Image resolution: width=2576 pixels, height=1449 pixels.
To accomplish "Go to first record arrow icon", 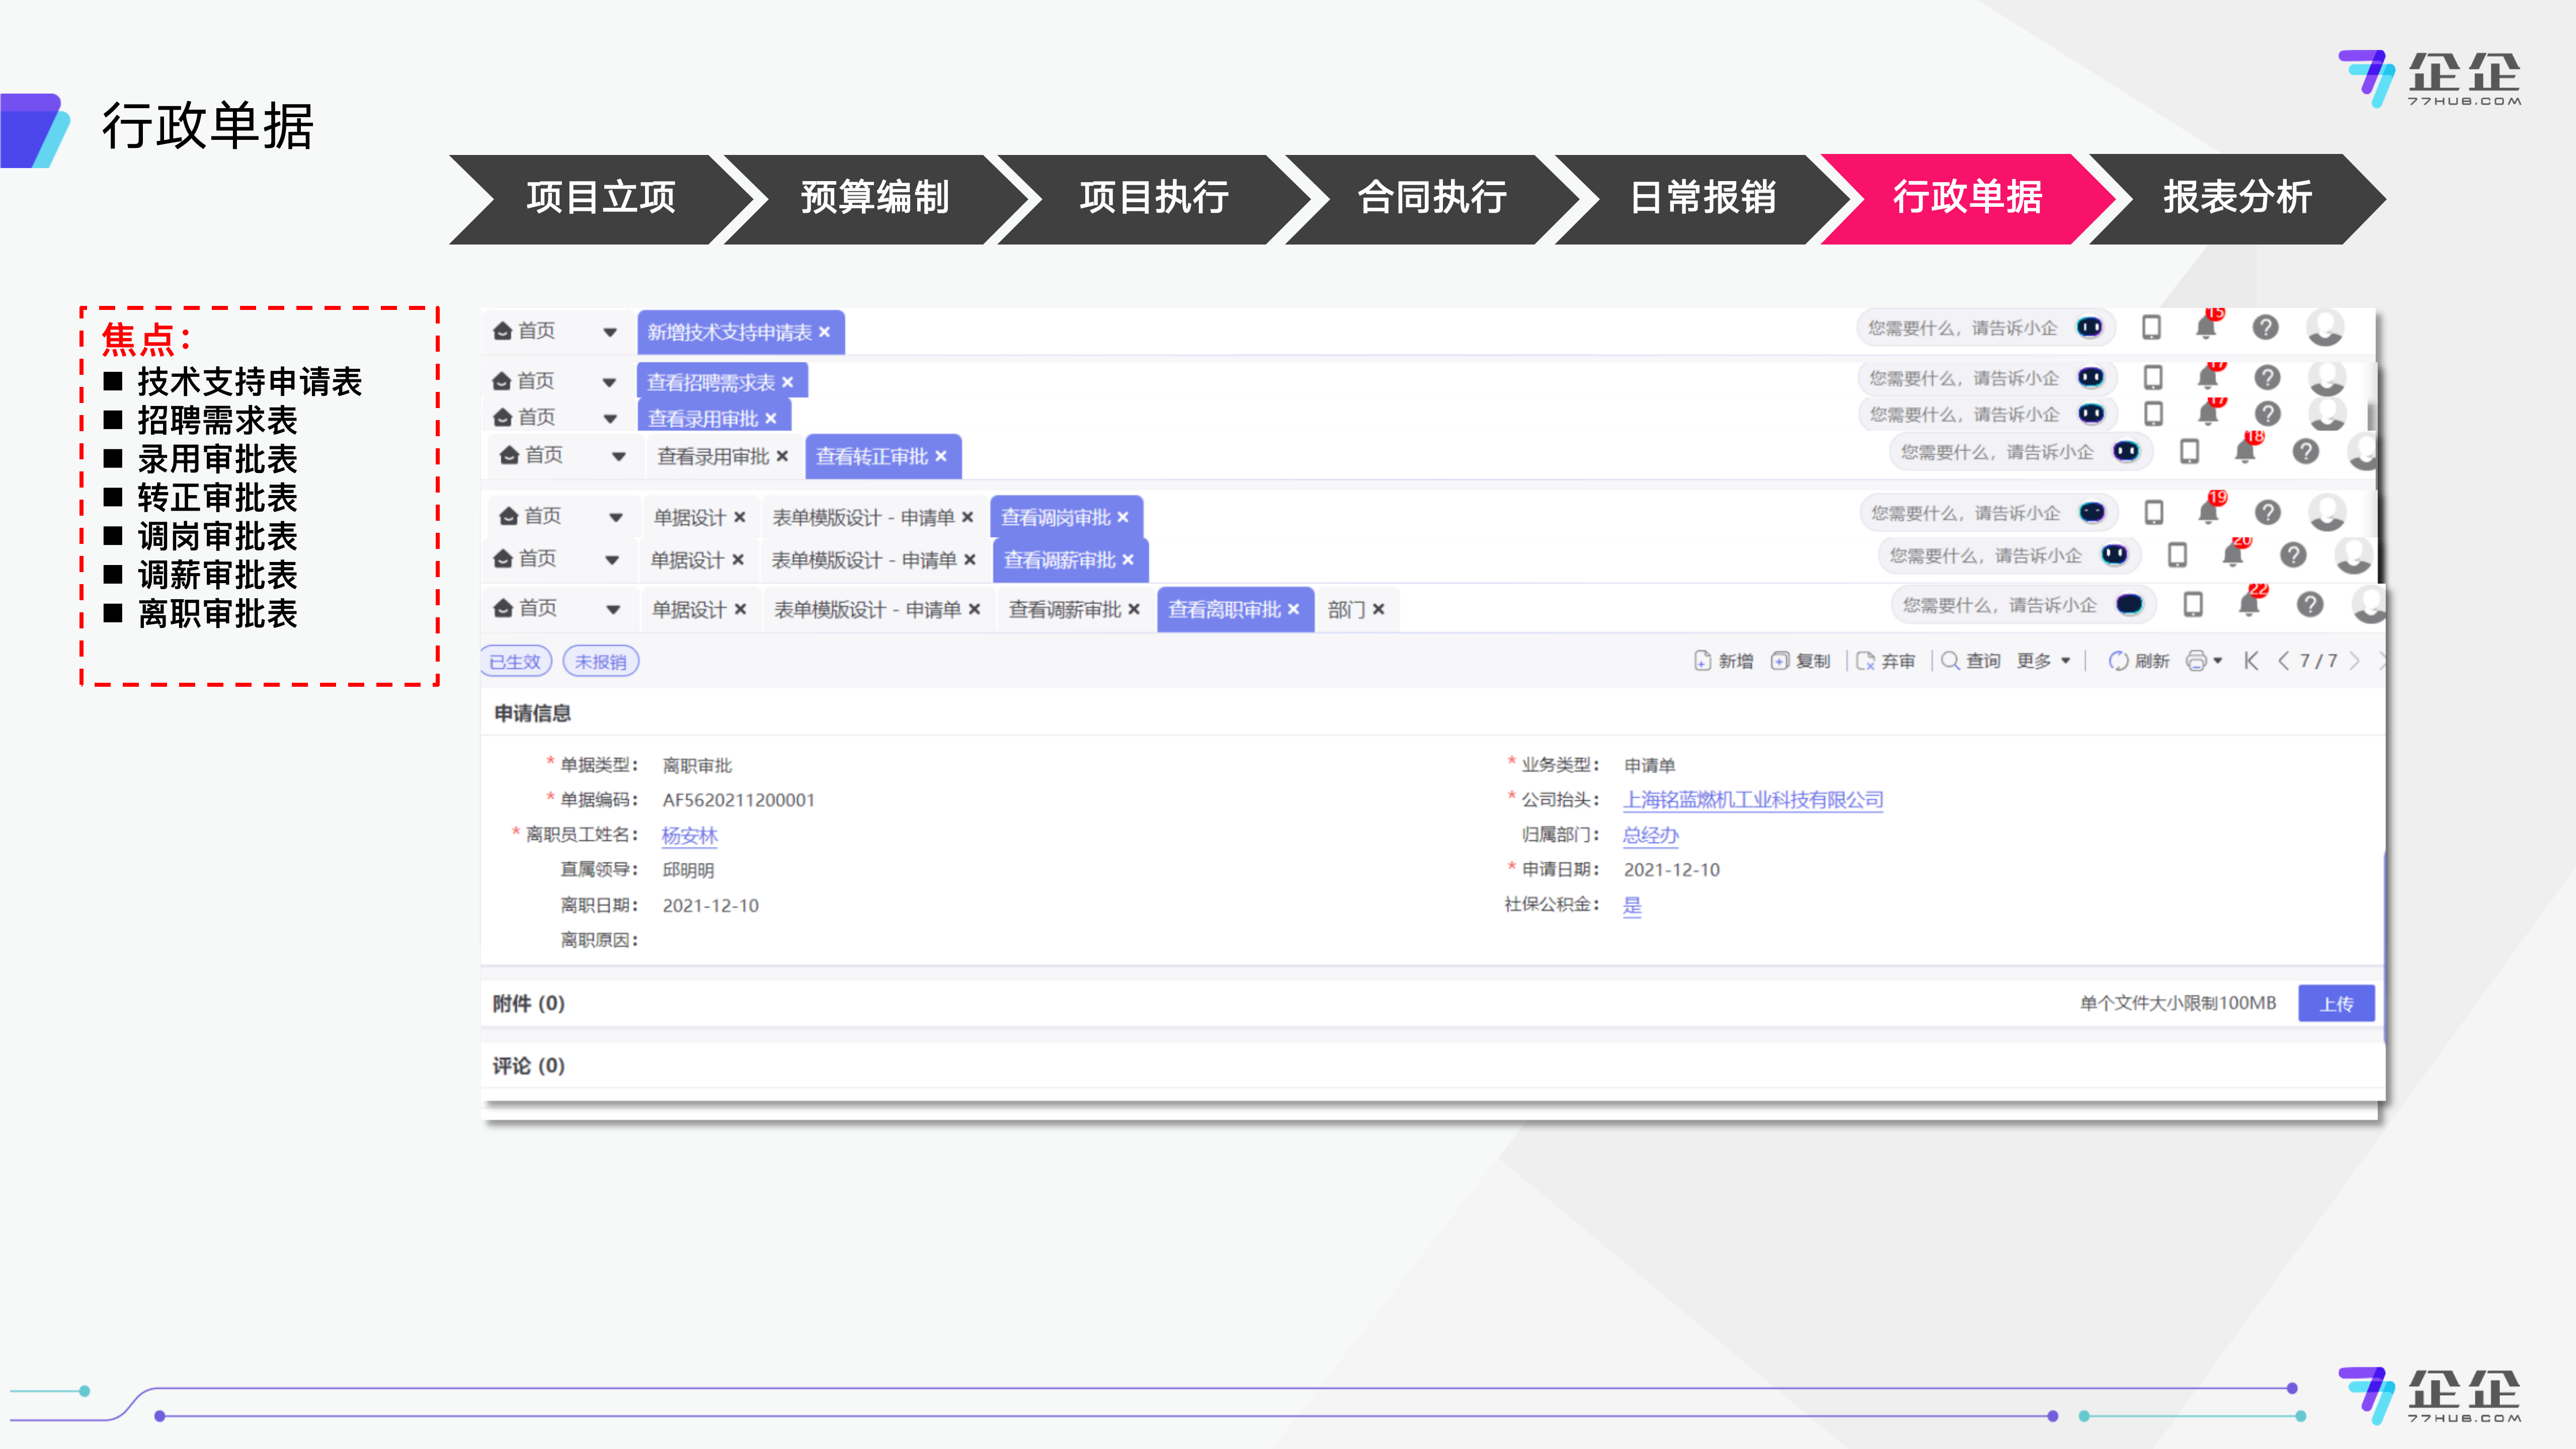I will click(2251, 661).
